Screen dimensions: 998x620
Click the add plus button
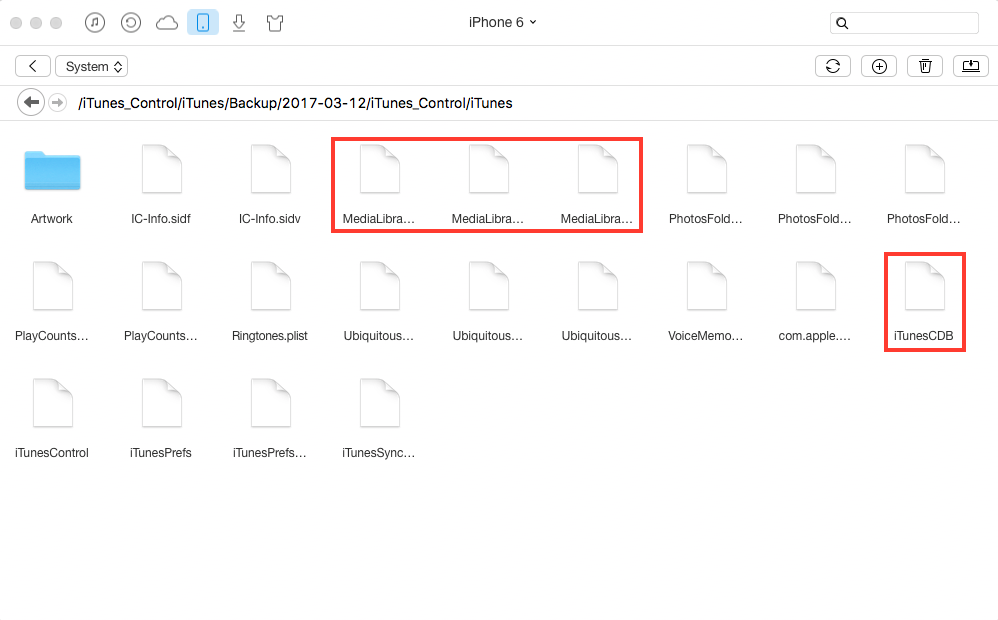(879, 66)
